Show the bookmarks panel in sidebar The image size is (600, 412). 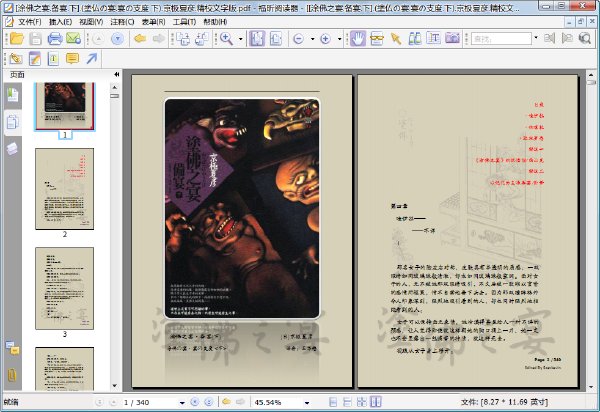[x=12, y=94]
